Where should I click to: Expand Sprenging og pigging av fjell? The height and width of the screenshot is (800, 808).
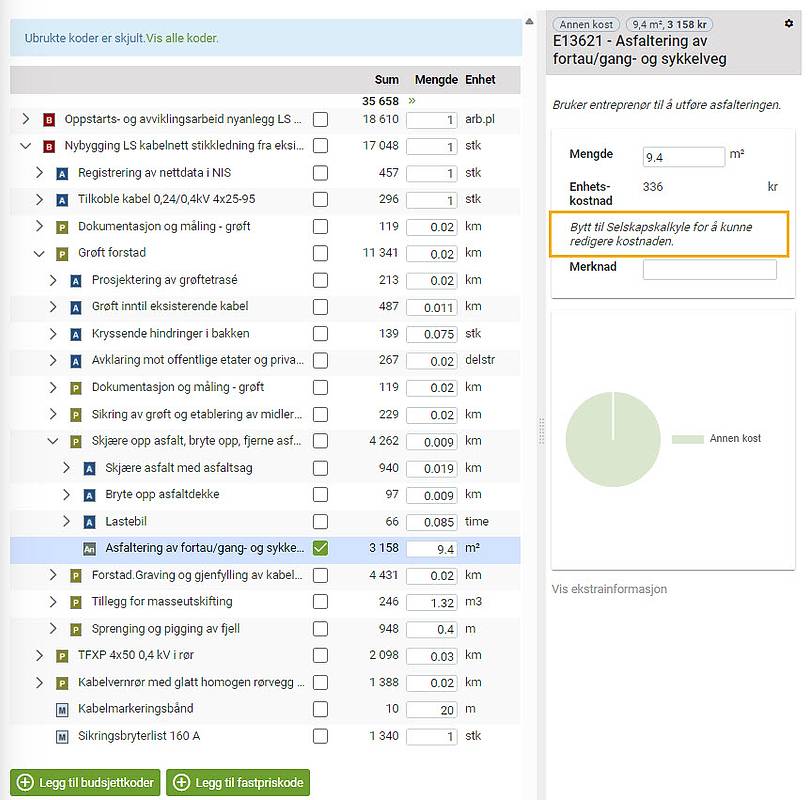[53, 628]
